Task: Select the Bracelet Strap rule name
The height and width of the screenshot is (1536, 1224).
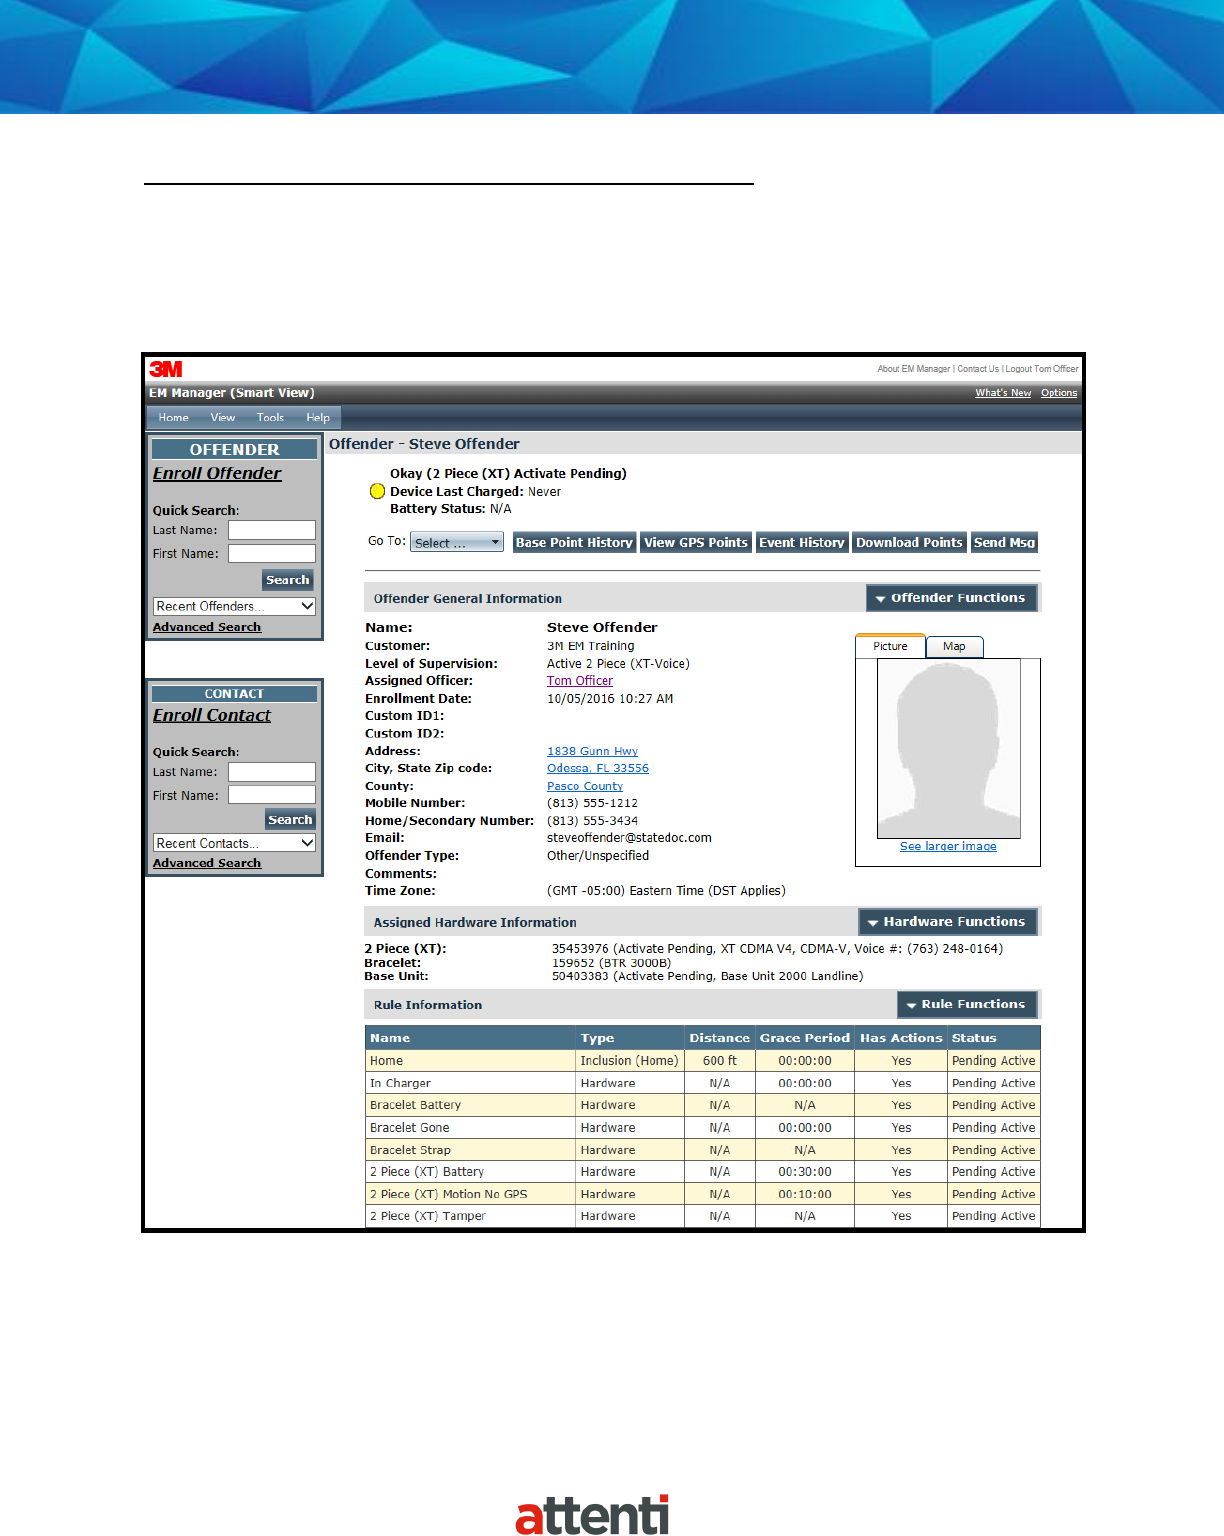Action: tap(410, 1150)
